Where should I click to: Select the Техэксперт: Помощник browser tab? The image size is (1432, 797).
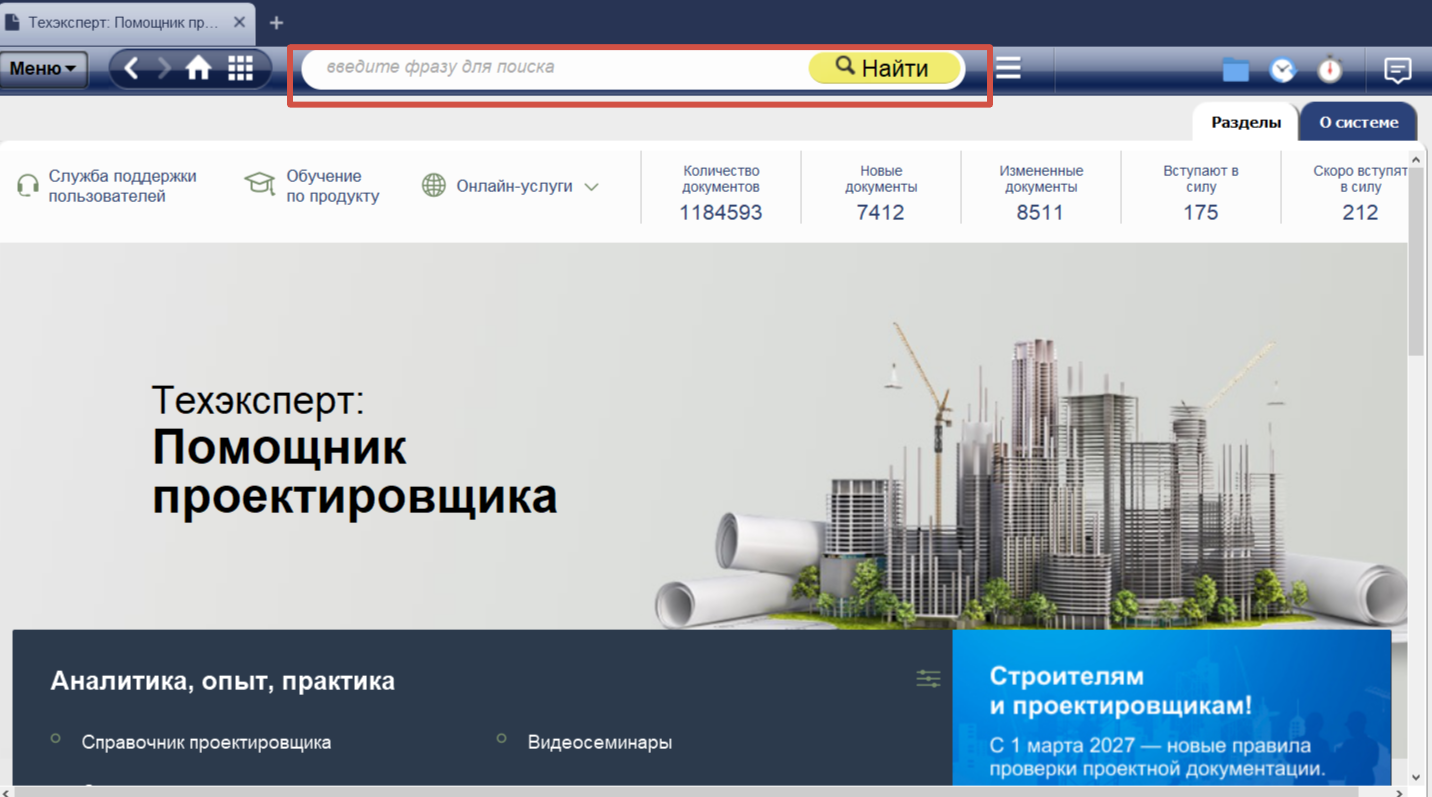pyautogui.click(x=127, y=22)
